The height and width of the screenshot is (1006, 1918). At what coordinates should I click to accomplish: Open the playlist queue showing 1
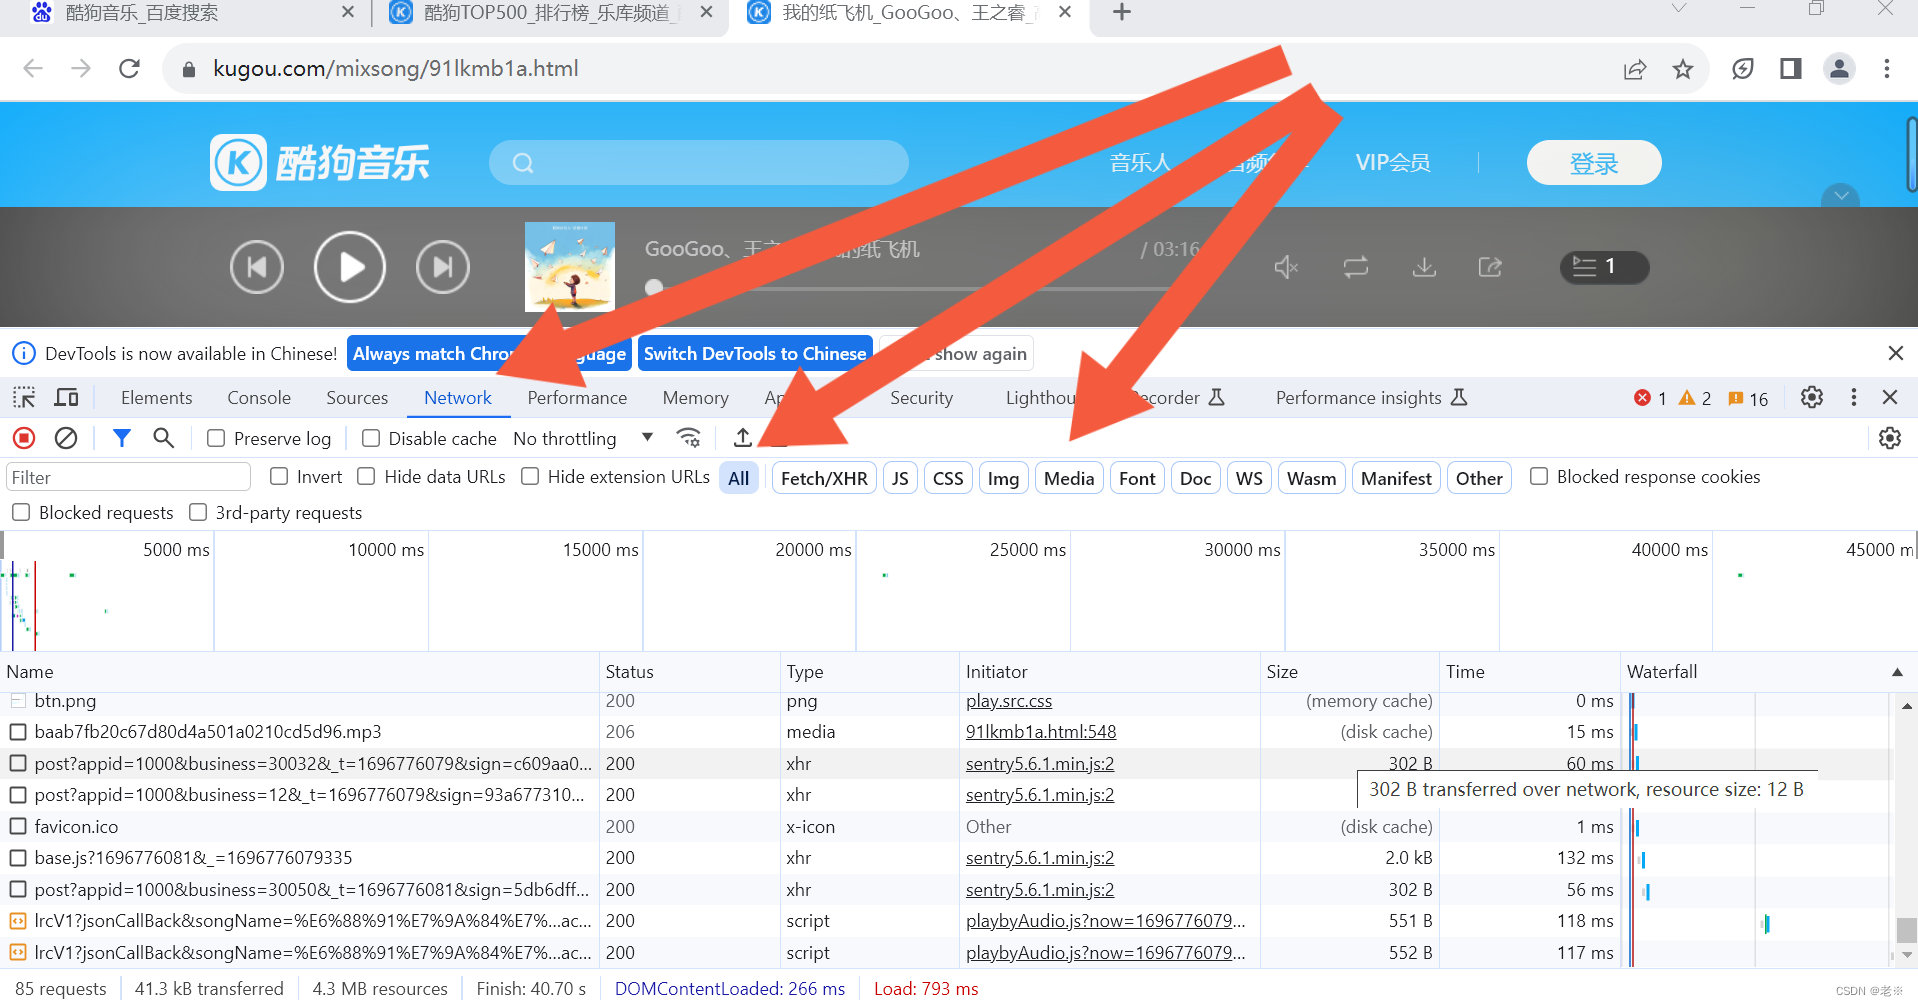pyautogui.click(x=1604, y=267)
